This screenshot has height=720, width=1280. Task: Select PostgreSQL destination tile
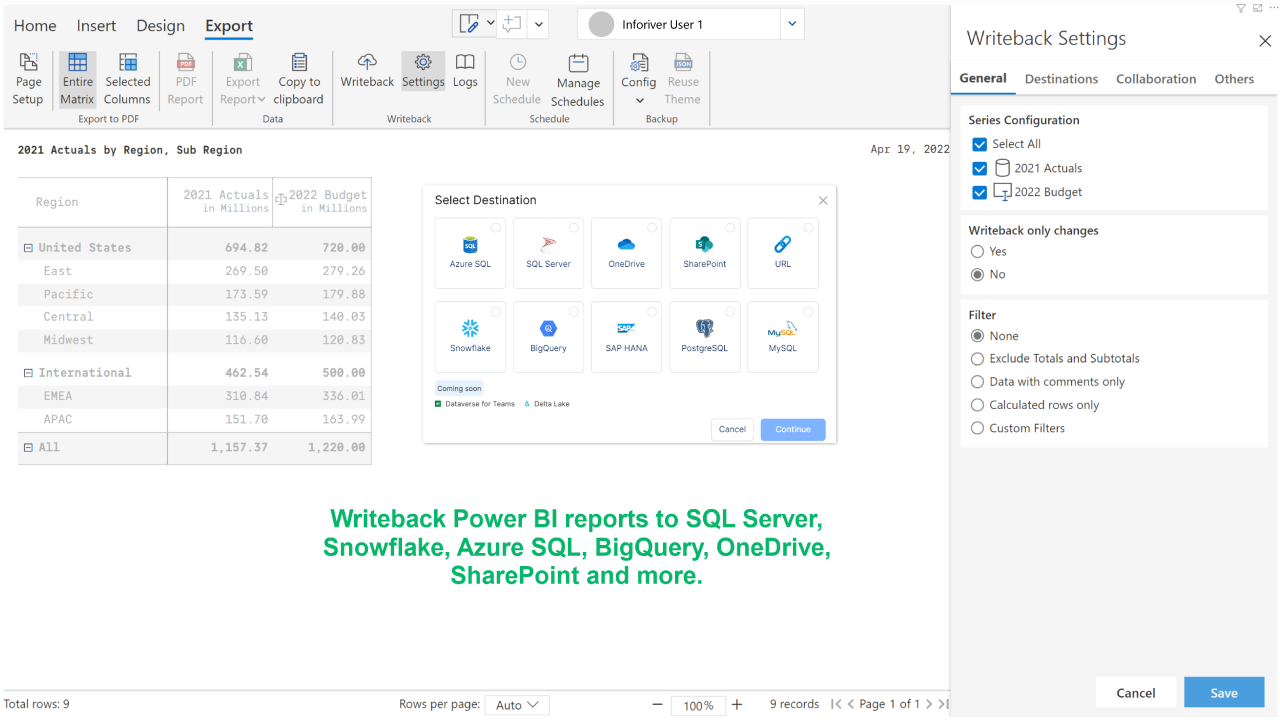704,337
